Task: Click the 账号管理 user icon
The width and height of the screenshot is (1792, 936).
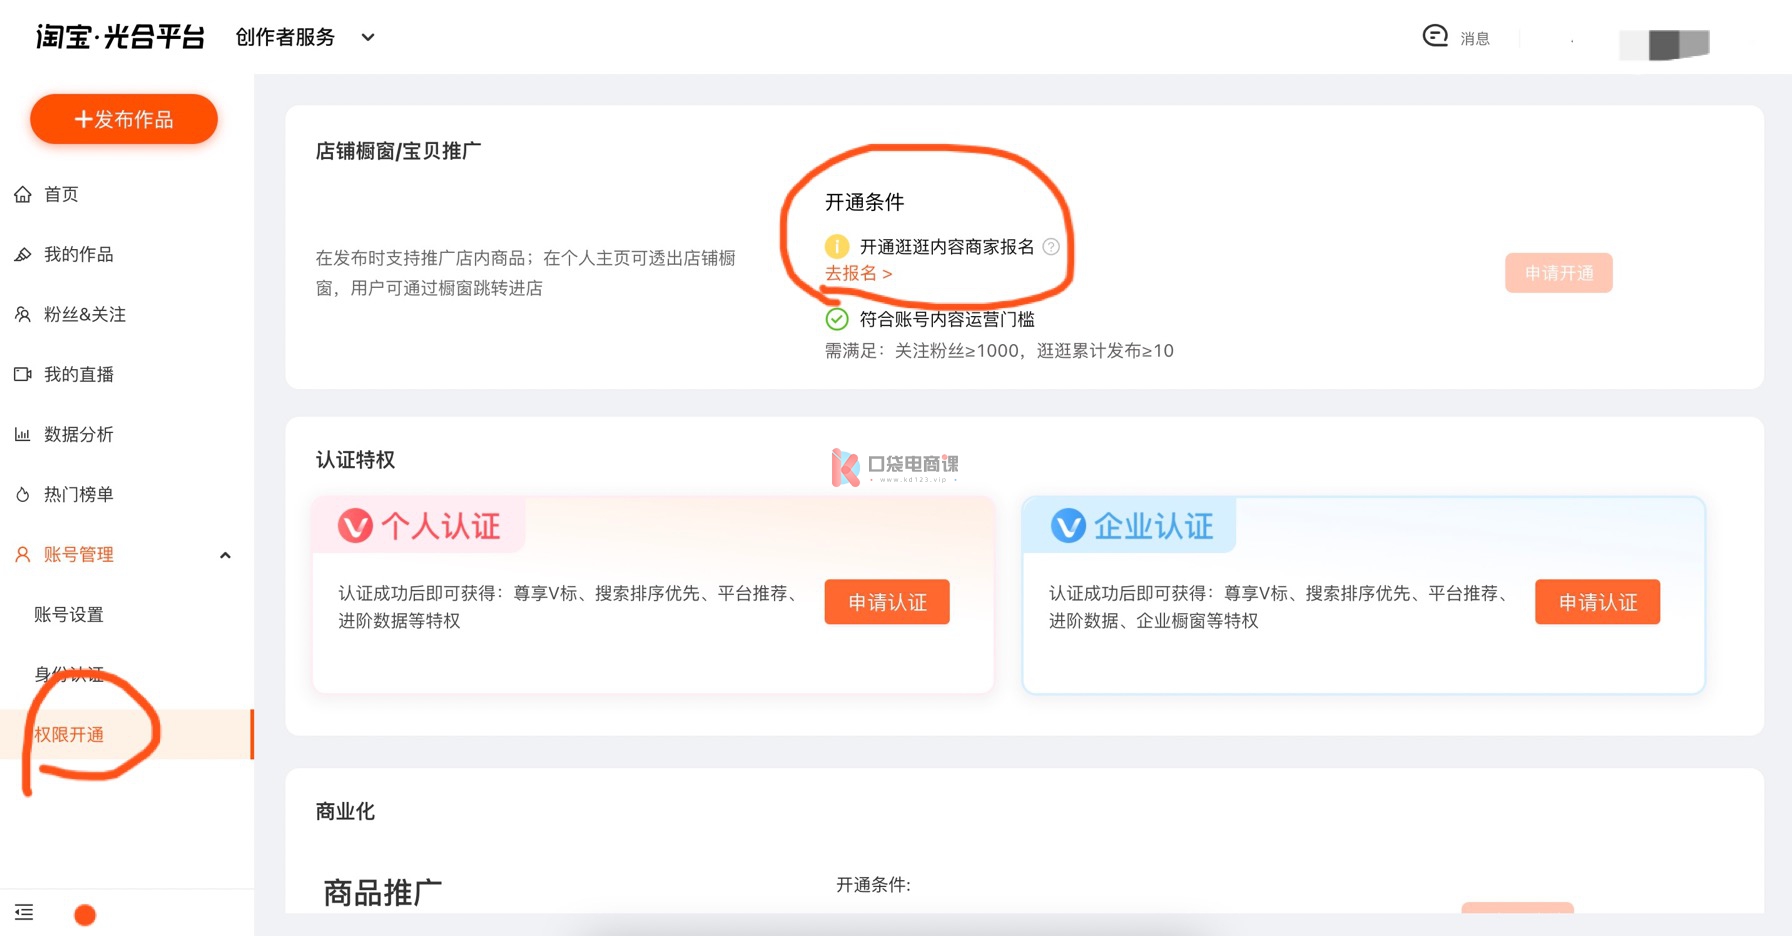Action: coord(22,554)
